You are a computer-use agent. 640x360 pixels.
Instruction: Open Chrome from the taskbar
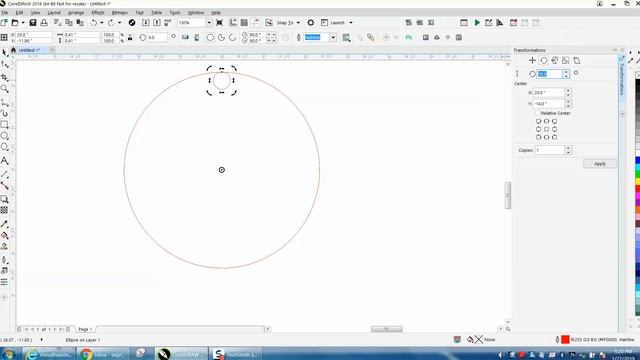103,354
